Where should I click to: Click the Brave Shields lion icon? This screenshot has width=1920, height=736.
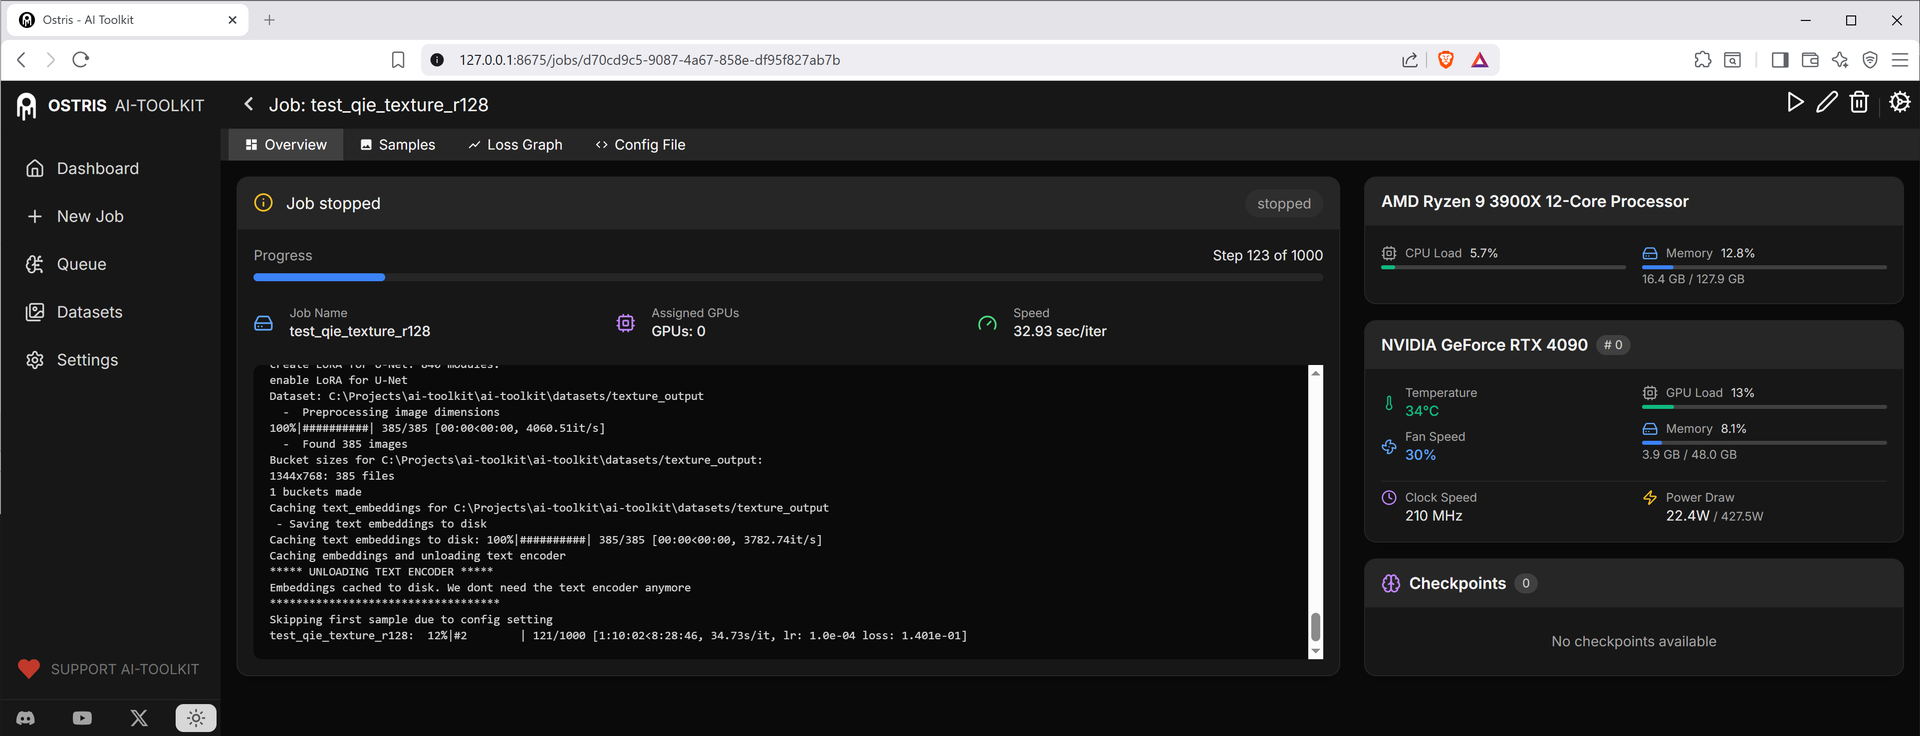pyautogui.click(x=1445, y=60)
